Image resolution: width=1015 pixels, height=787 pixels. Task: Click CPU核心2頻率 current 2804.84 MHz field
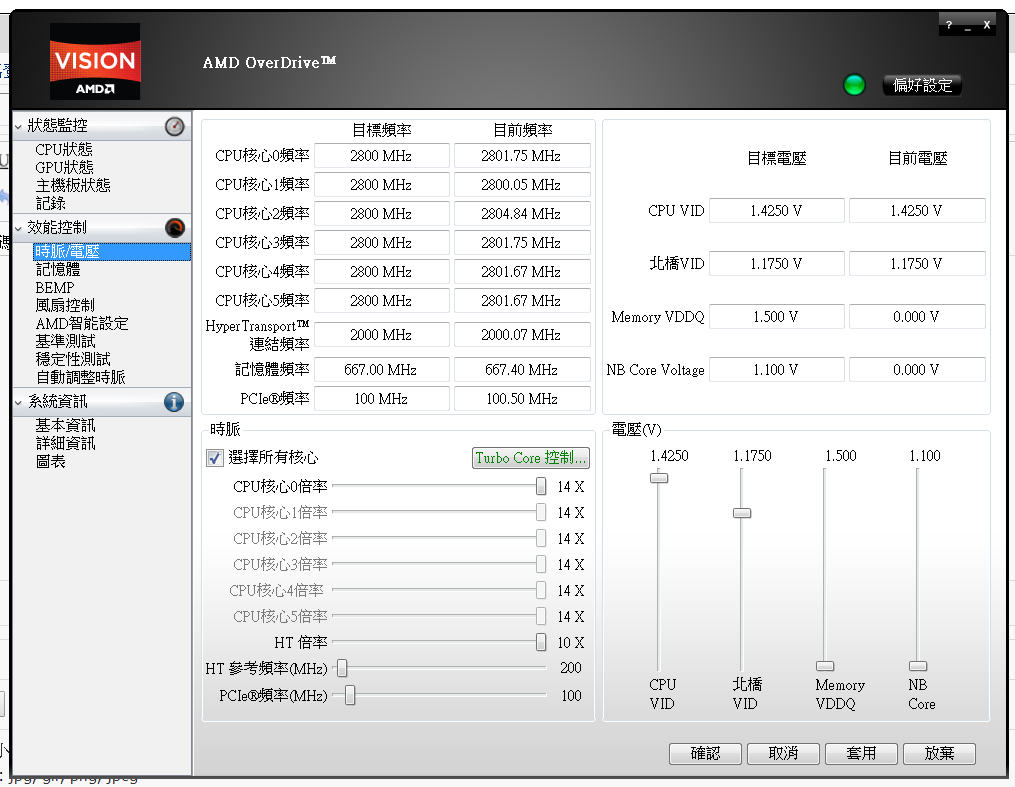(x=522, y=214)
